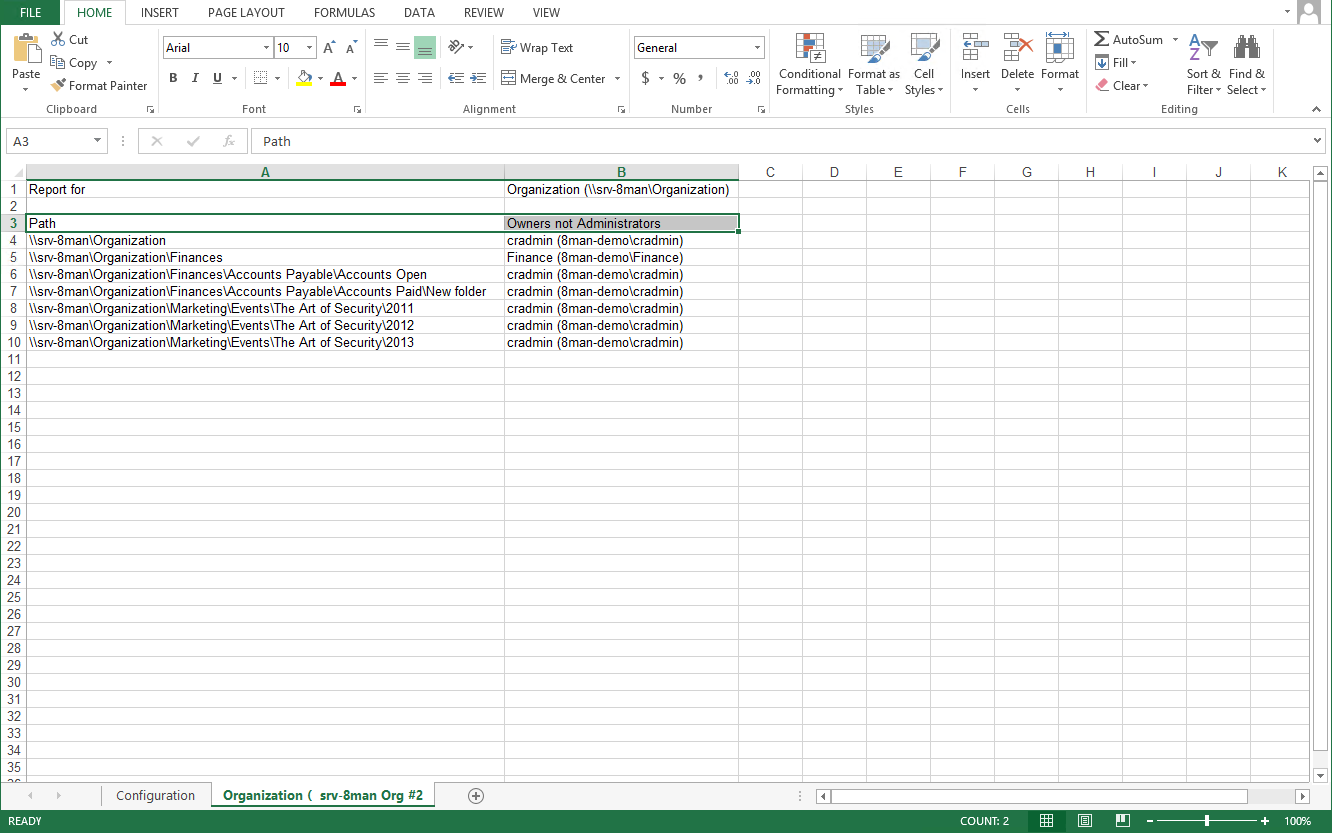The image size is (1332, 833).
Task: Open the Configuration sheet tab
Action: 155,796
